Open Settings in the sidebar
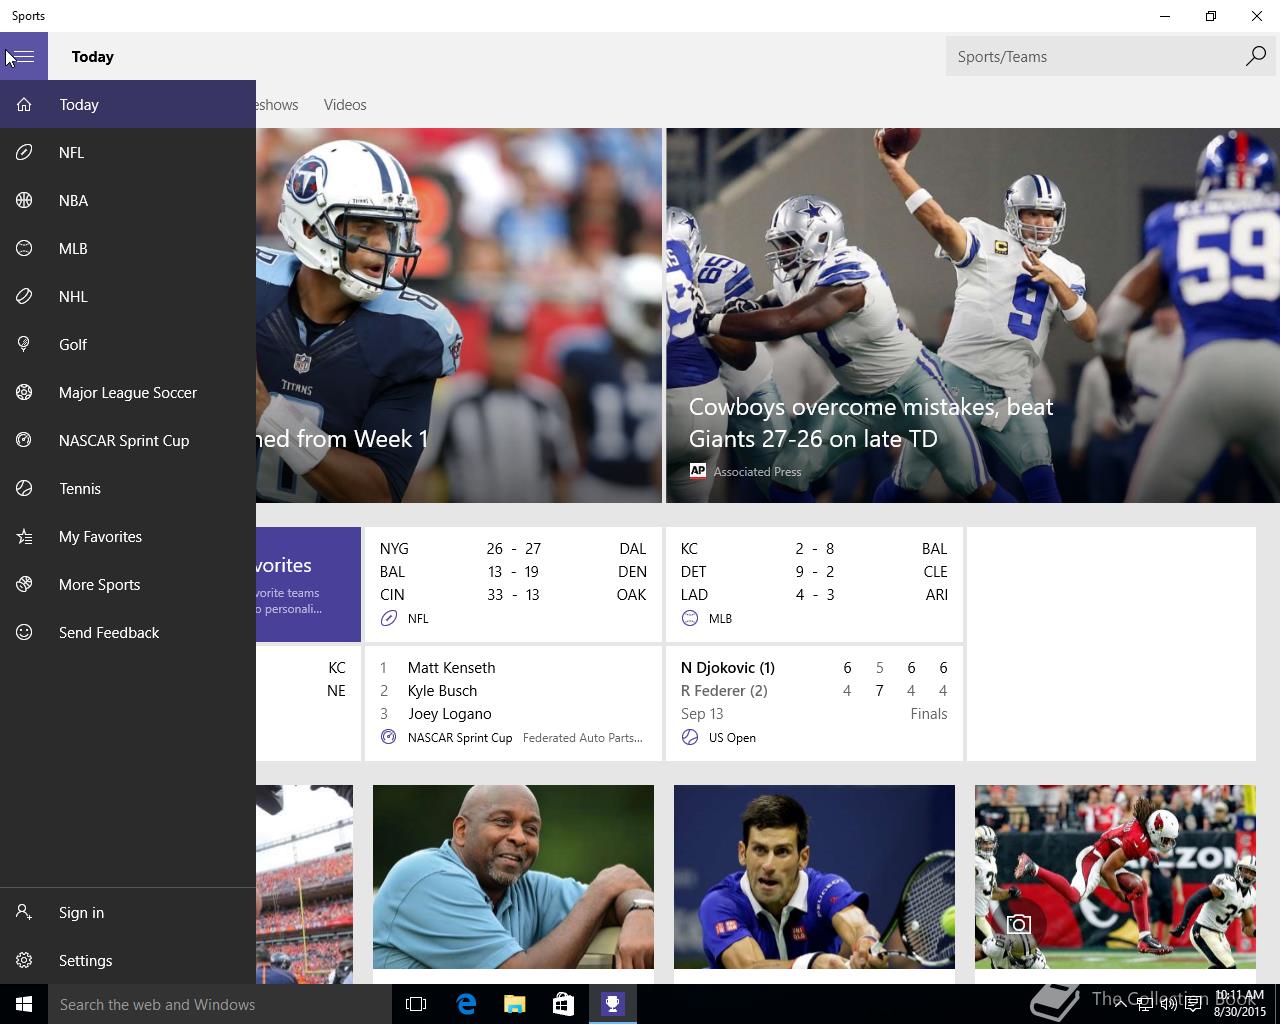 tap(128, 960)
